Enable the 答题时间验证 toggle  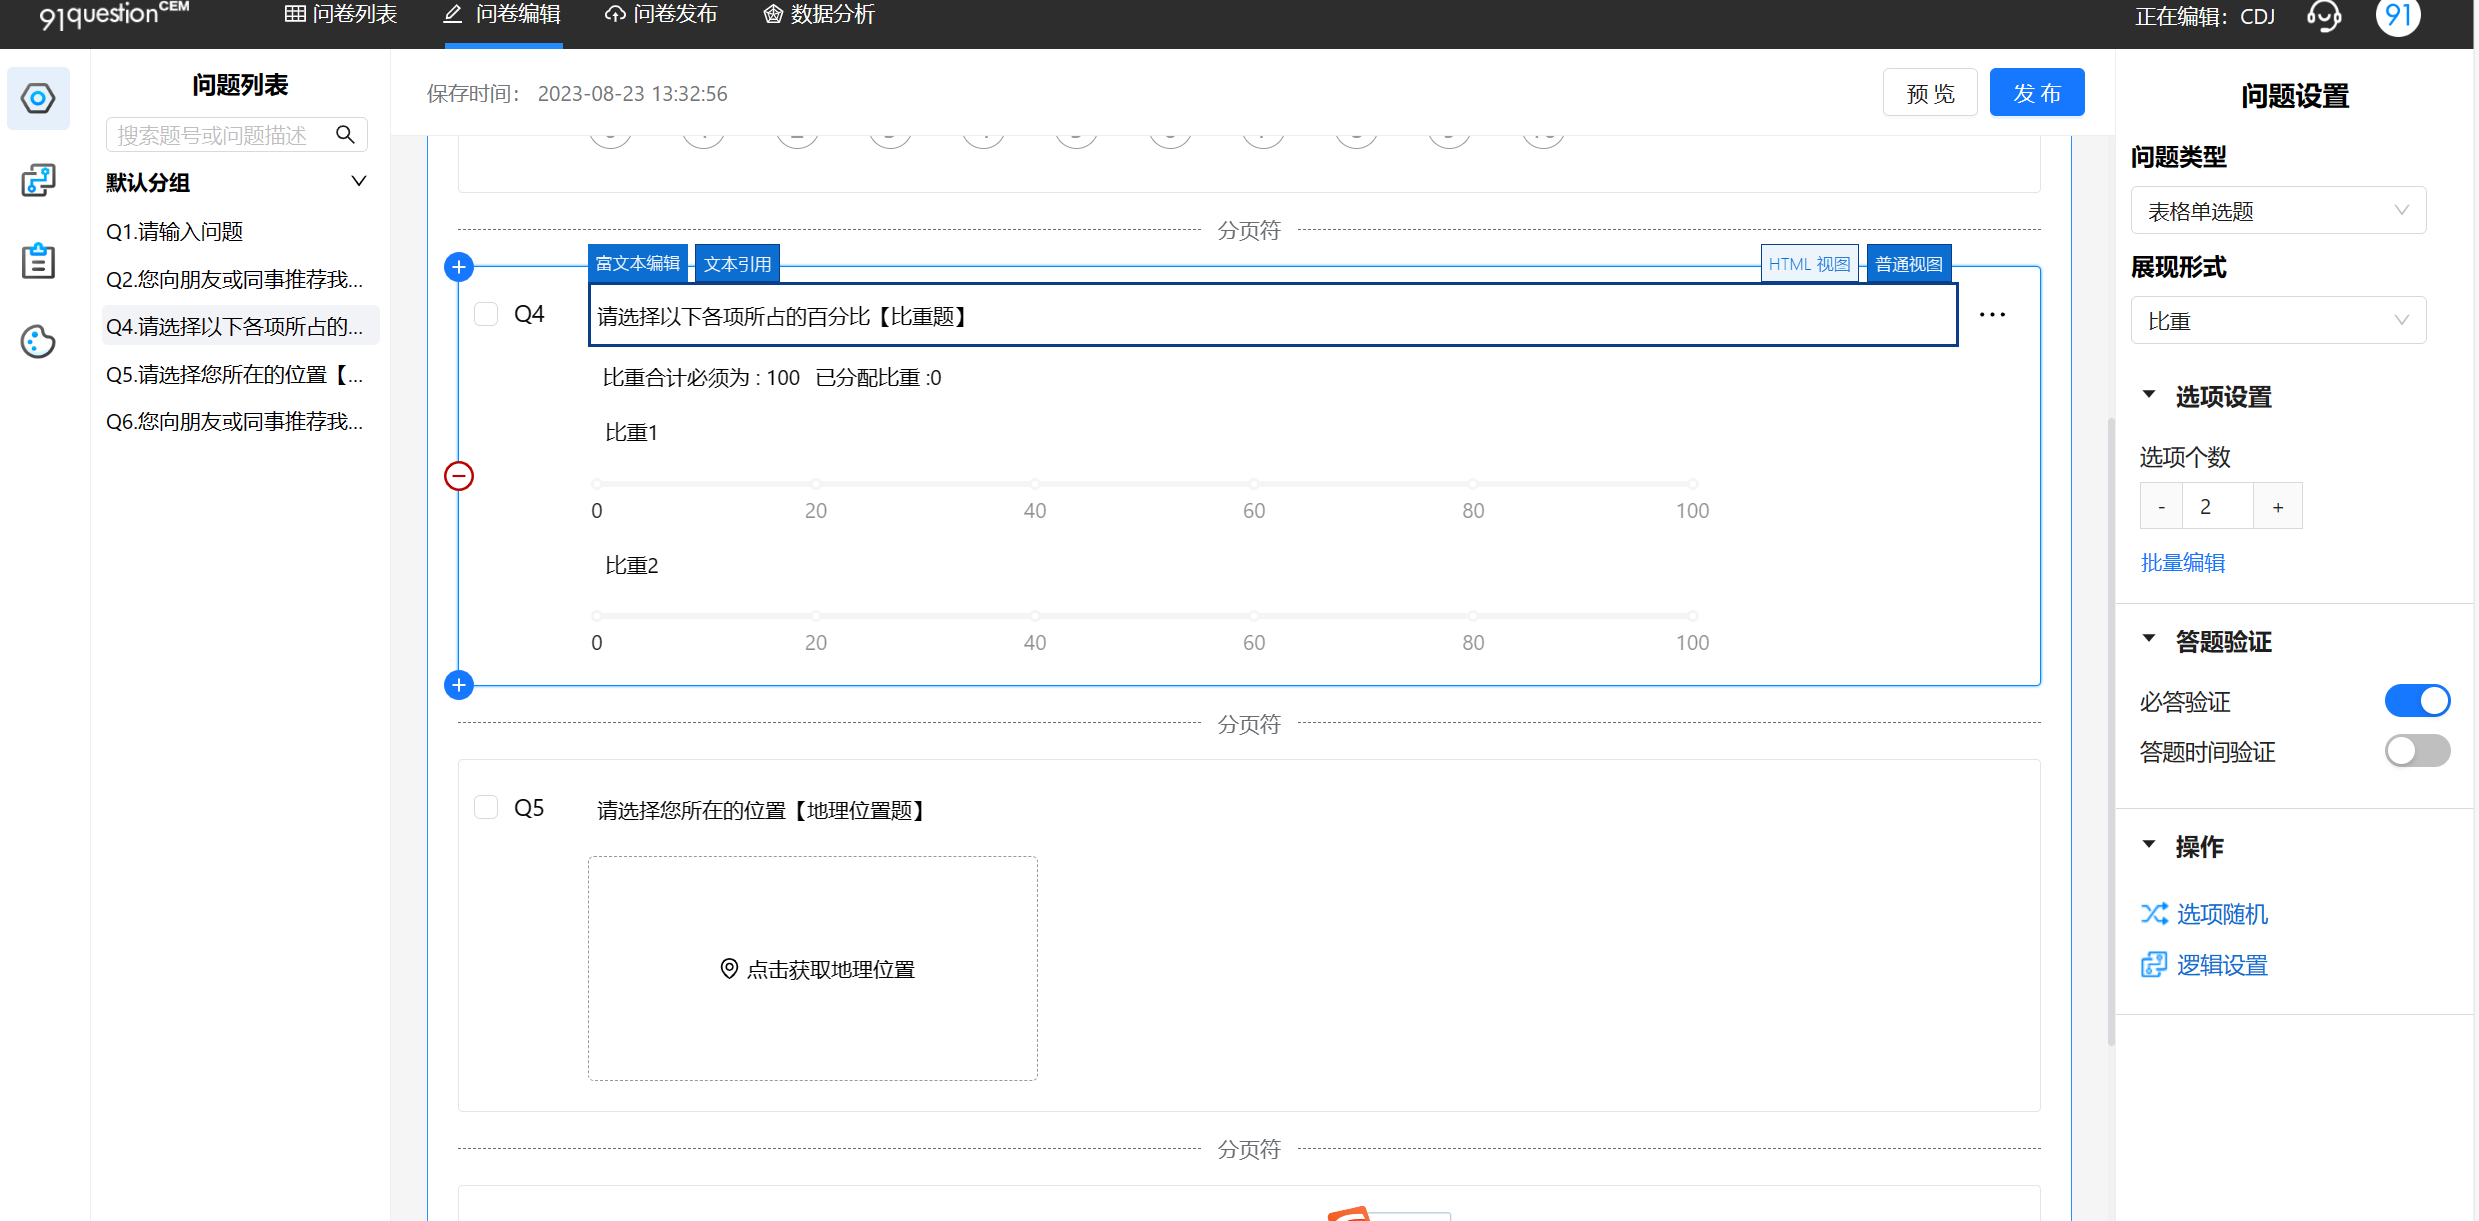2417,751
